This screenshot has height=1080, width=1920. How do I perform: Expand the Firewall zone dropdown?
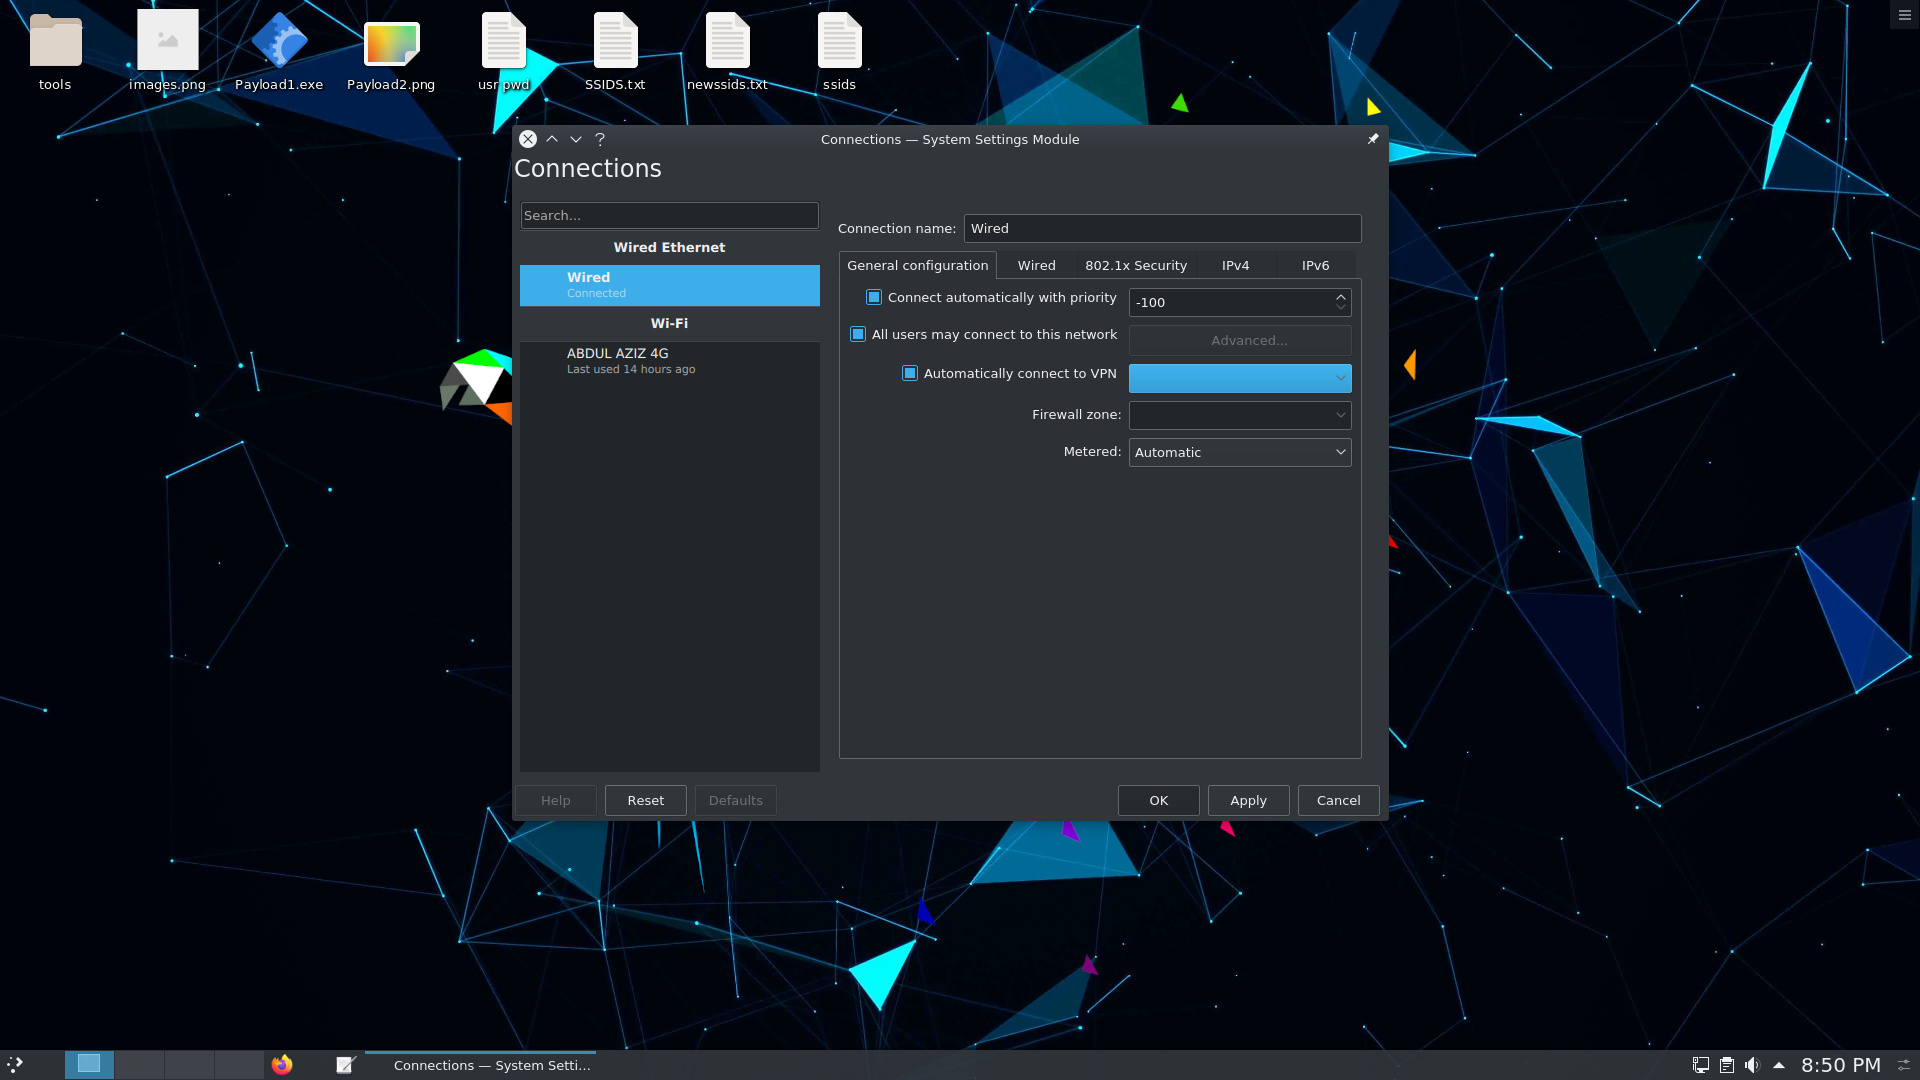[x=1240, y=414]
